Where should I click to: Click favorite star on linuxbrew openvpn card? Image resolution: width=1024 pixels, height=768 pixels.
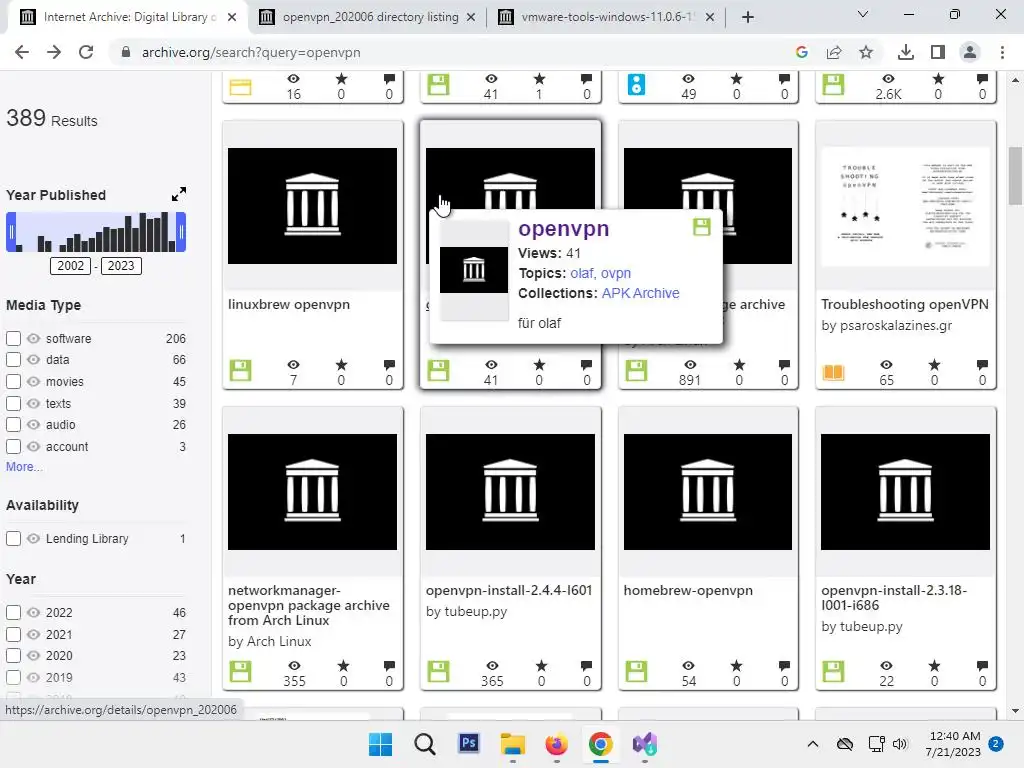(341, 364)
